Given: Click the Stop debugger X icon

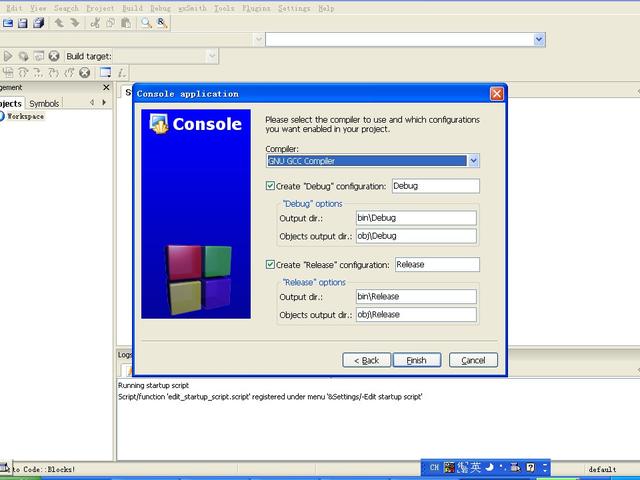Looking at the screenshot, I should click(84, 73).
